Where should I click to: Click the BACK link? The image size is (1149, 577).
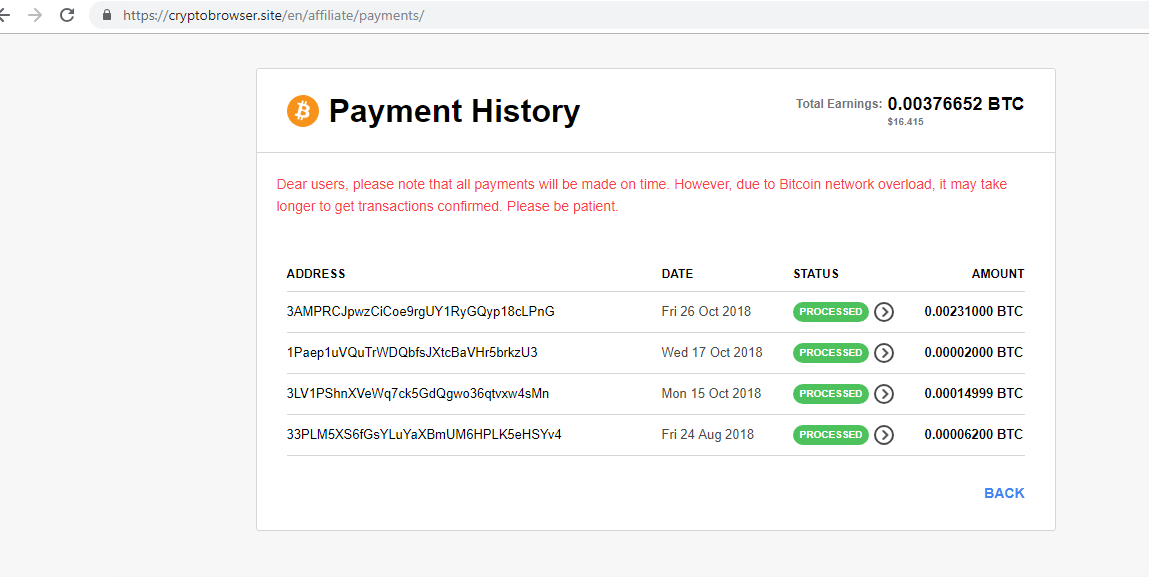[1004, 493]
